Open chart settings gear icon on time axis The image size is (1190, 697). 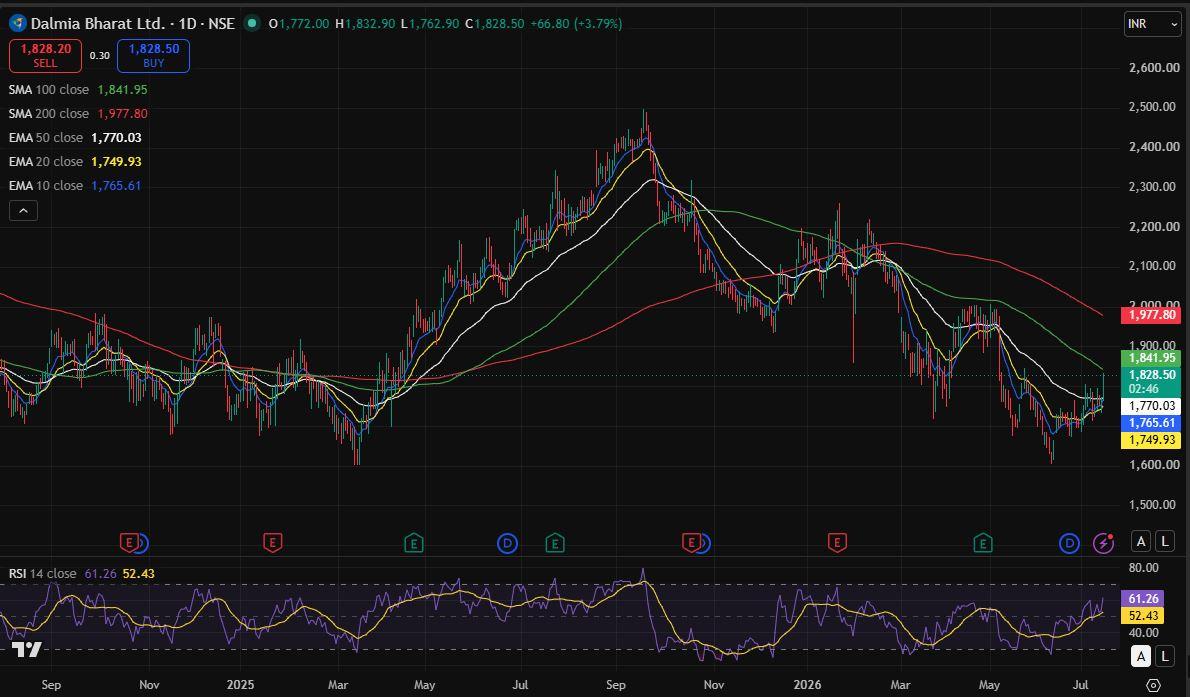click(x=1153, y=685)
